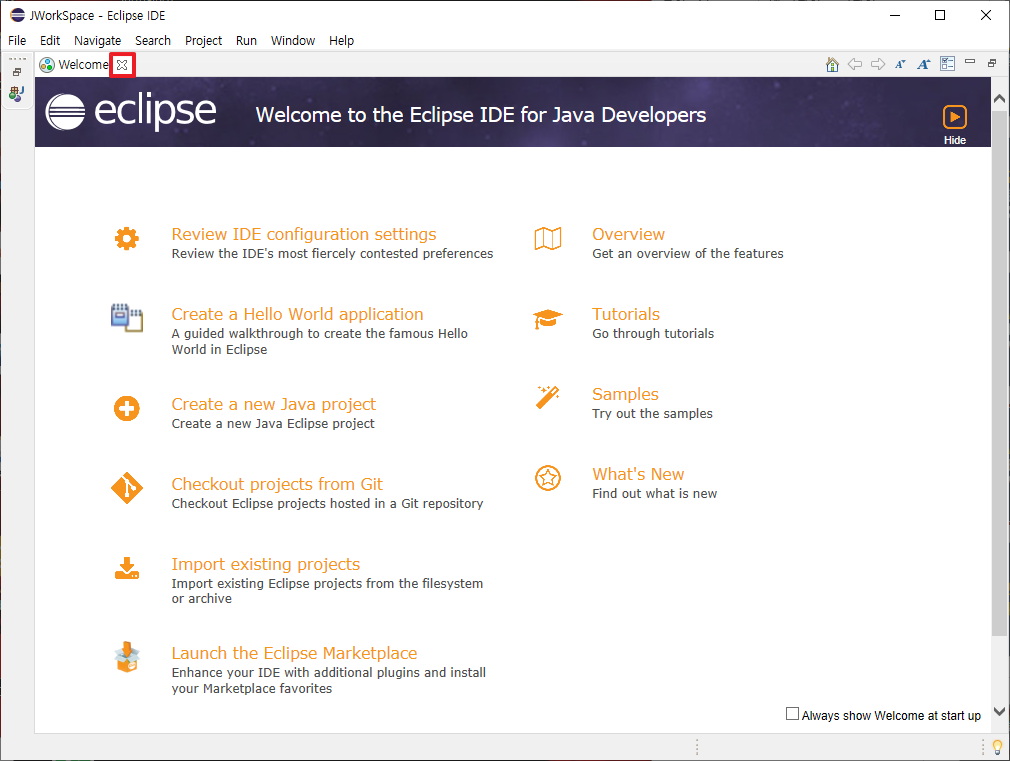Viewport: 1010px width, 761px height.
Task: Click 'Try out the samples' text
Action: (x=653, y=413)
